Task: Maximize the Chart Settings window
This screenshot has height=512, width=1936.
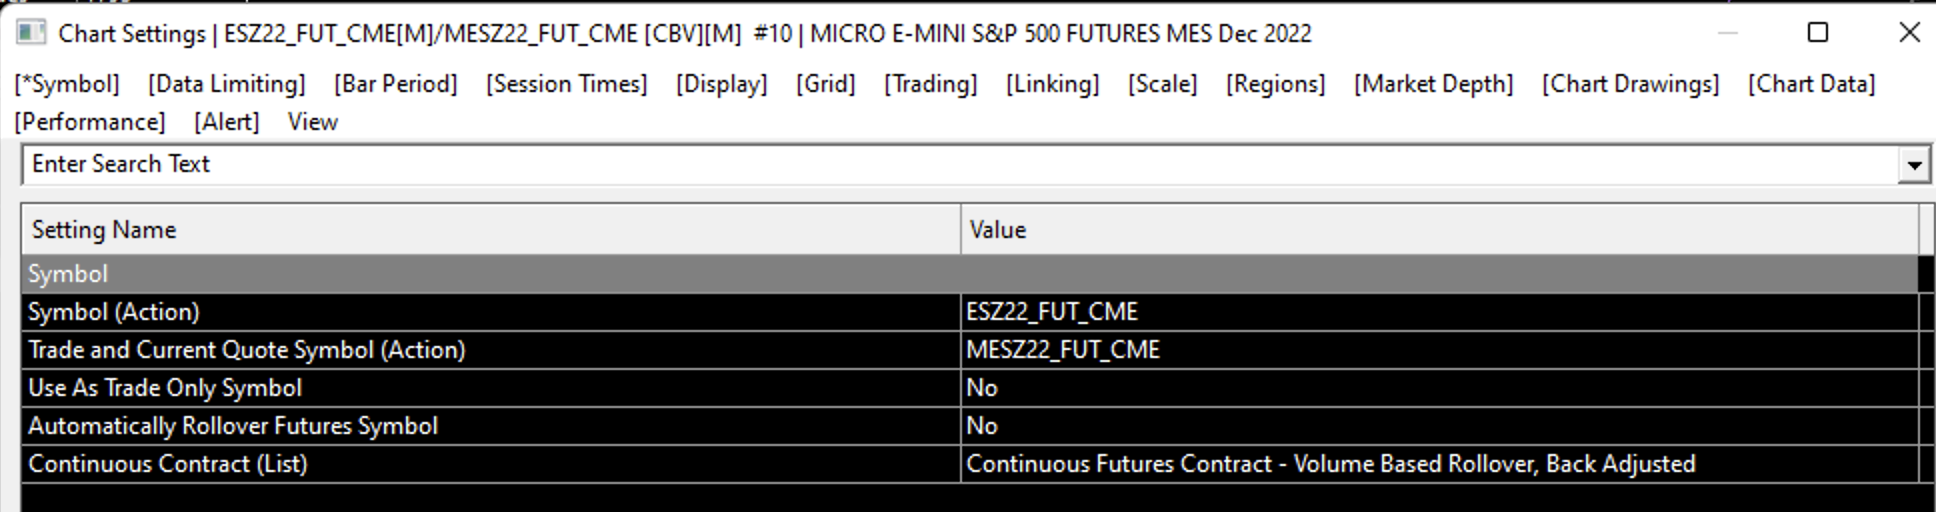Action: (1818, 33)
